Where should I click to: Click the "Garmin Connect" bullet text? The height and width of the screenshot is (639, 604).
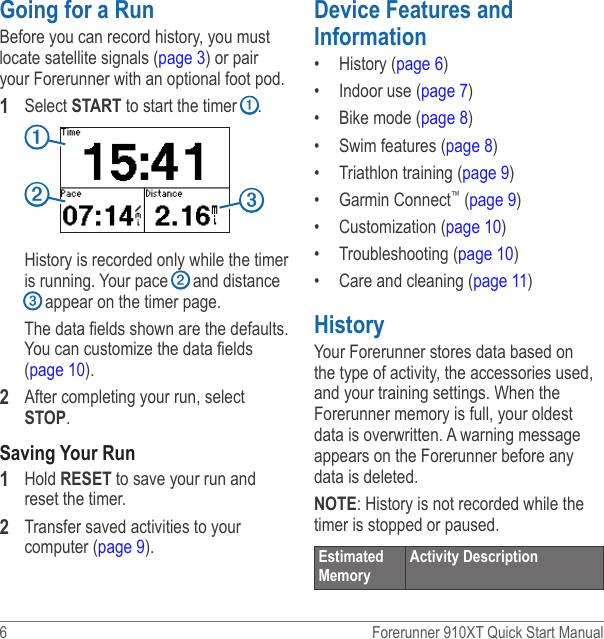pos(395,200)
